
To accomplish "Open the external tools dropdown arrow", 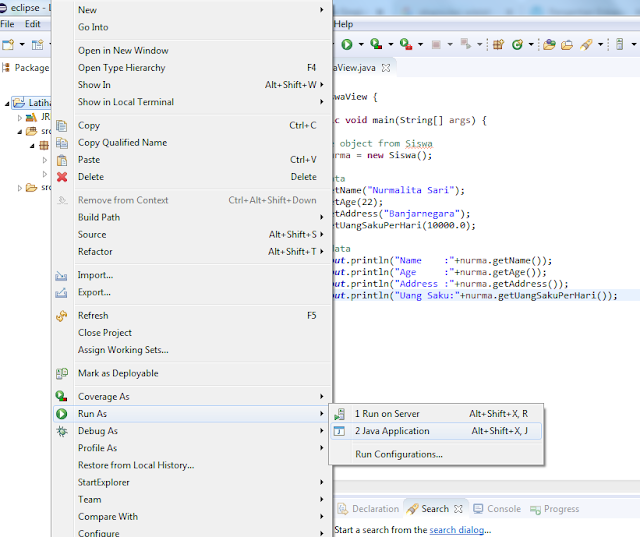I will pyautogui.click(x=420, y=44).
